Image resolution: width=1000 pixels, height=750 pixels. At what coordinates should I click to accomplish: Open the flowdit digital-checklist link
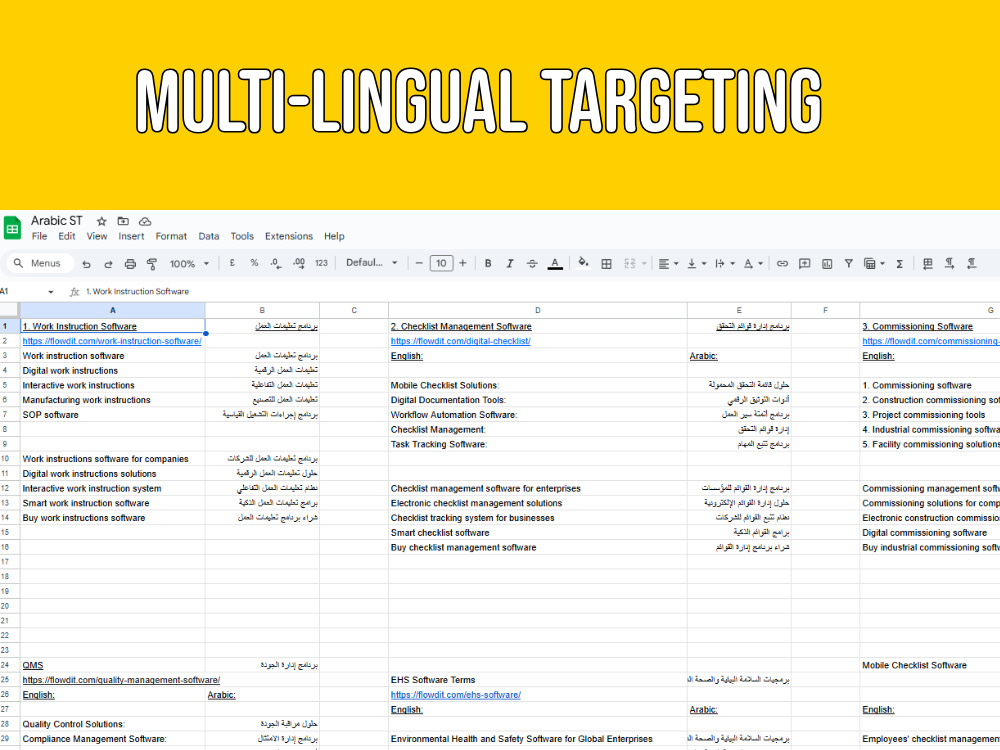pos(460,341)
